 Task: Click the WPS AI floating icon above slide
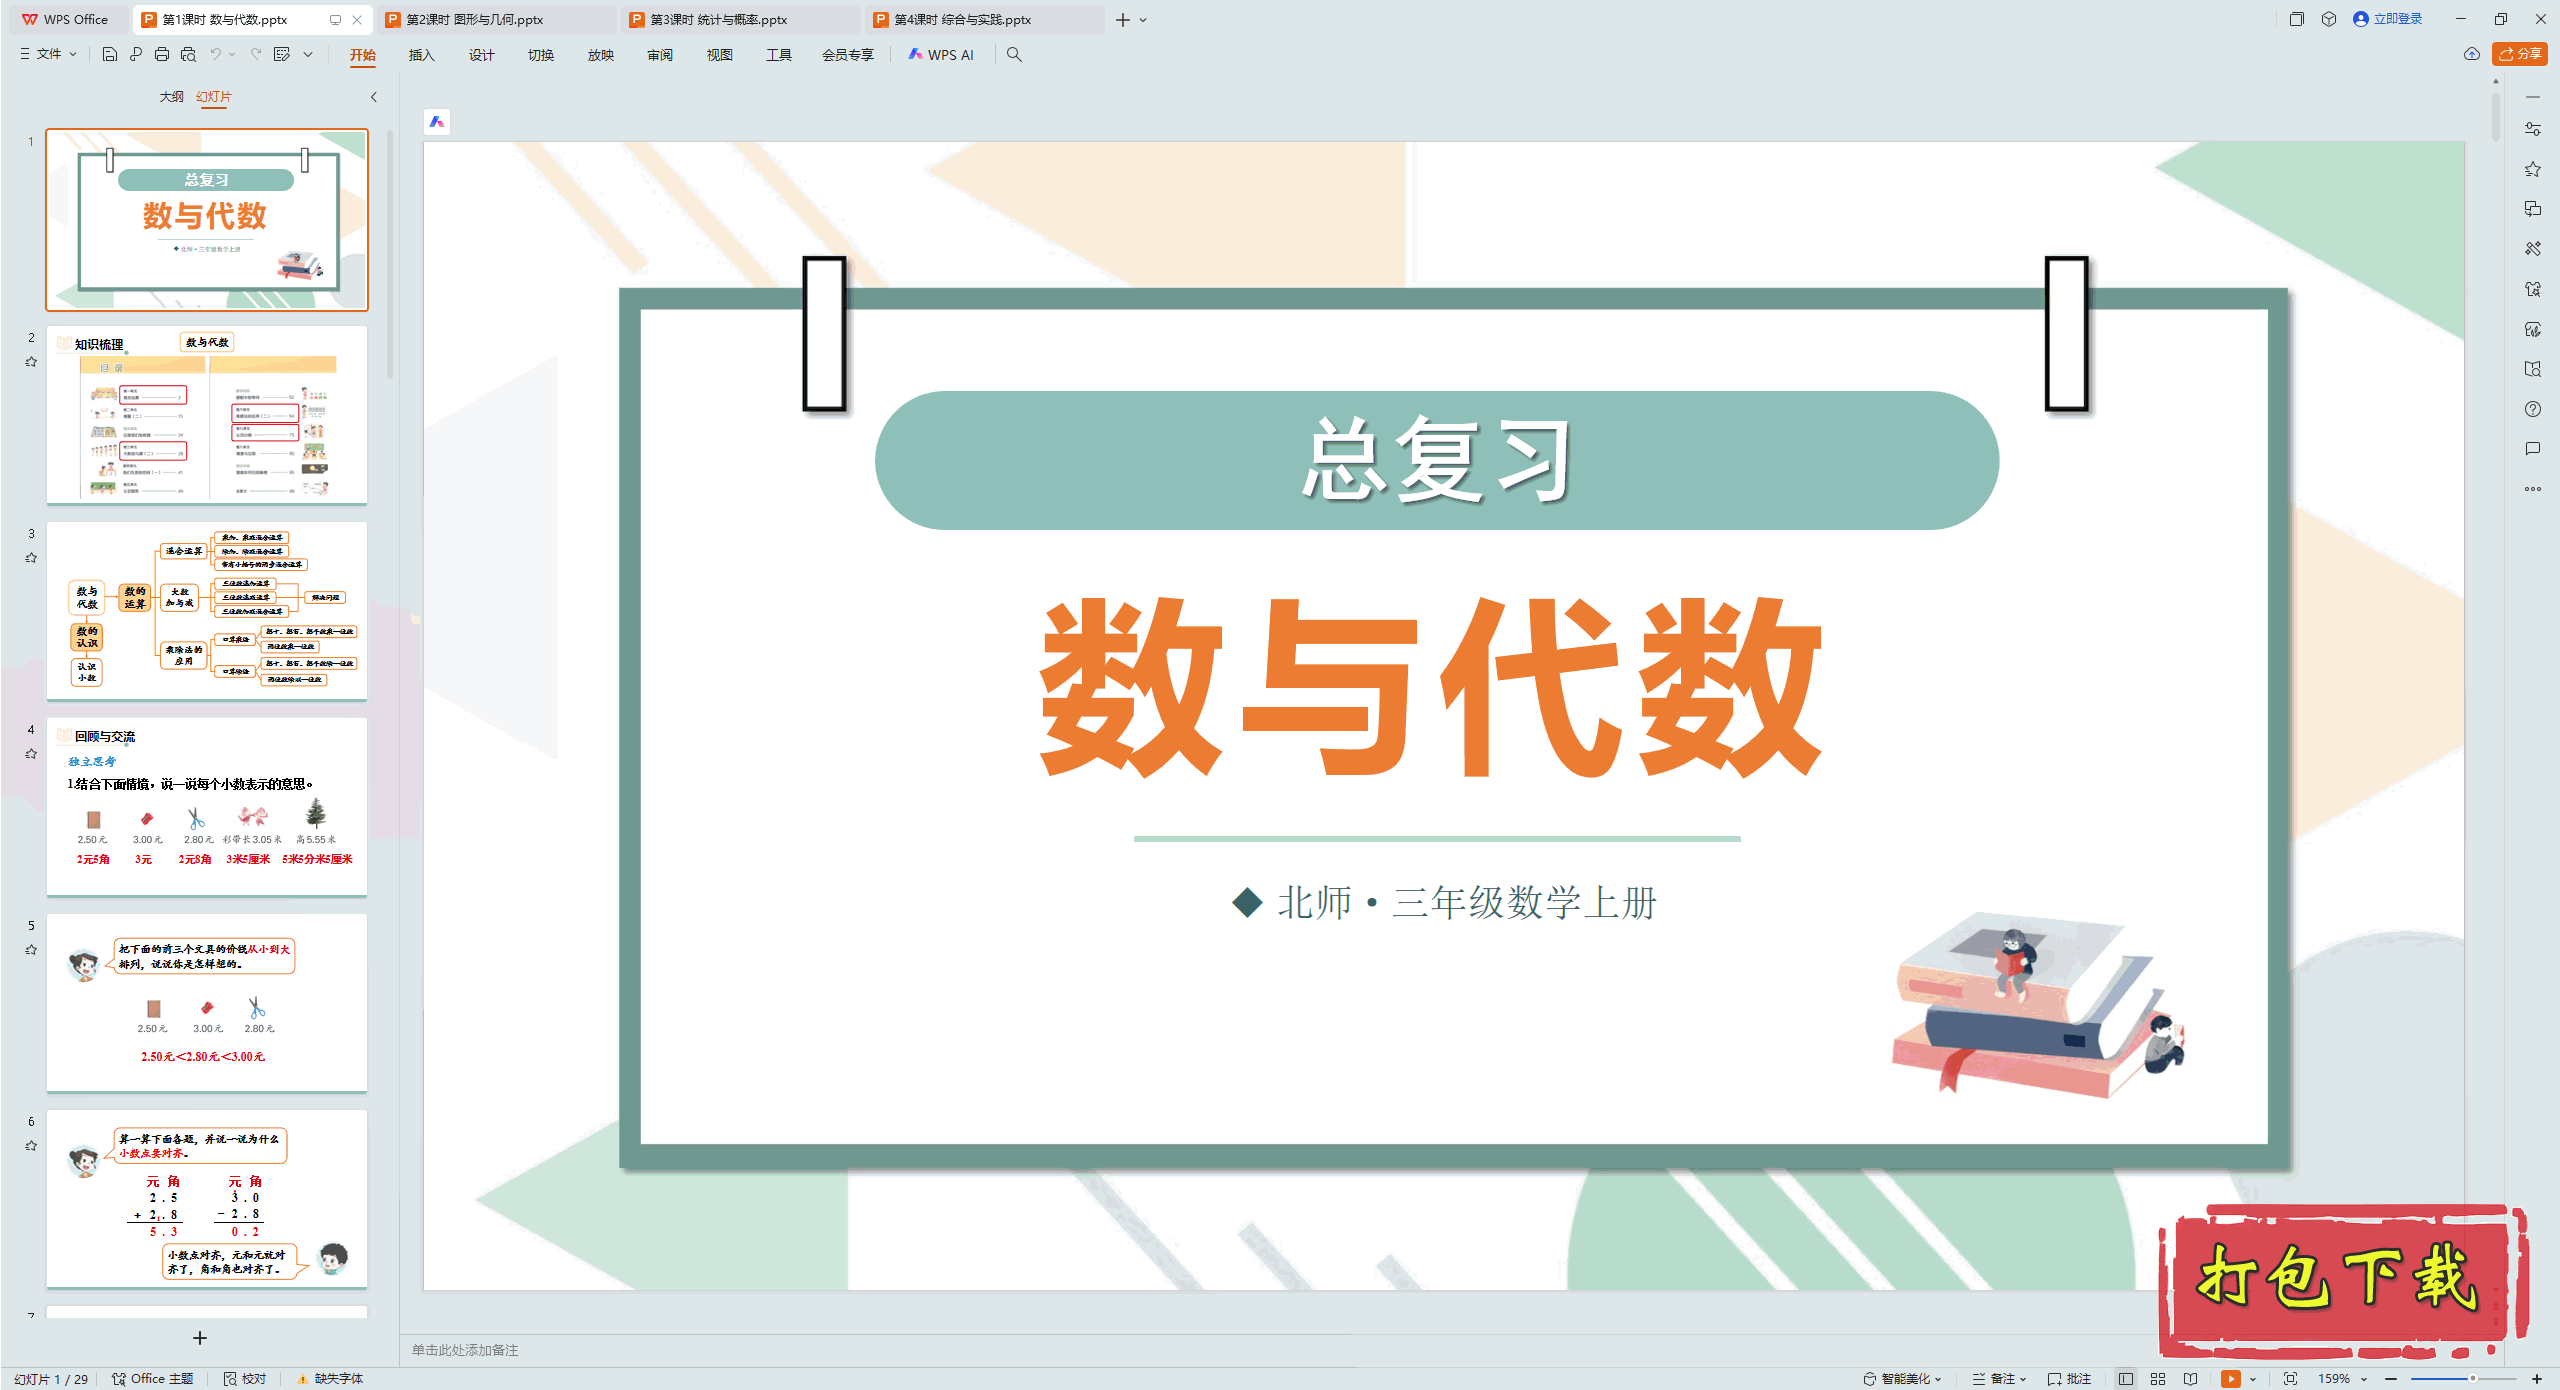click(437, 122)
